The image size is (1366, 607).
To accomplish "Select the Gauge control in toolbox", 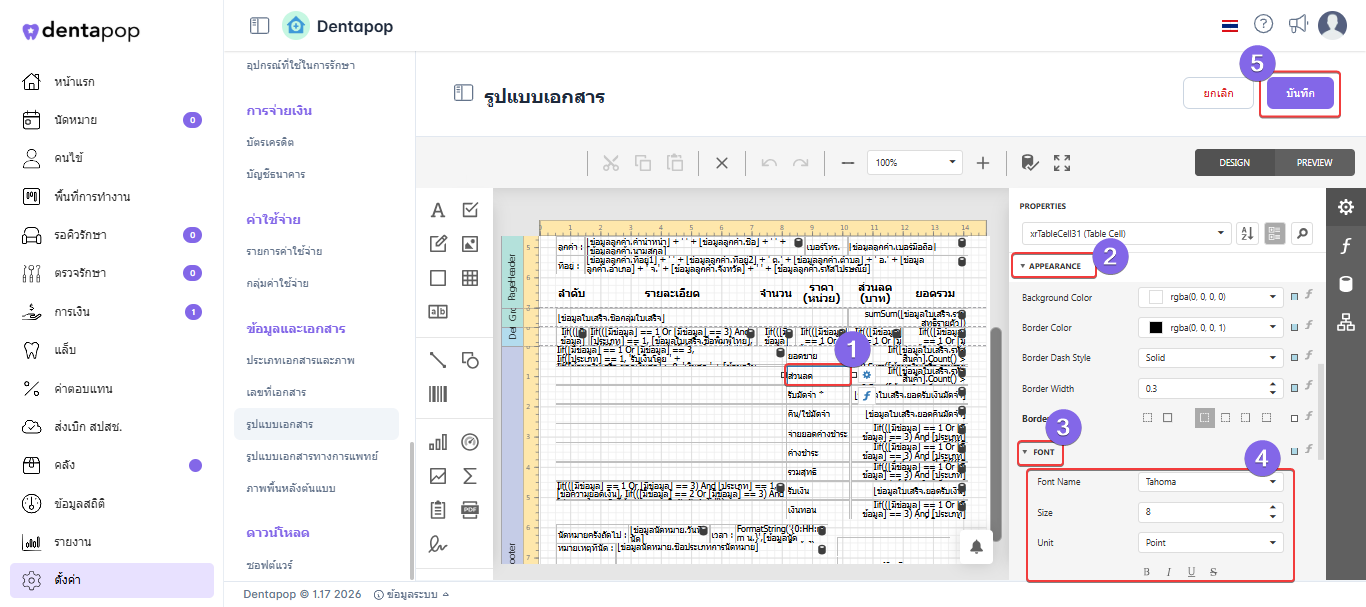I will [470, 442].
